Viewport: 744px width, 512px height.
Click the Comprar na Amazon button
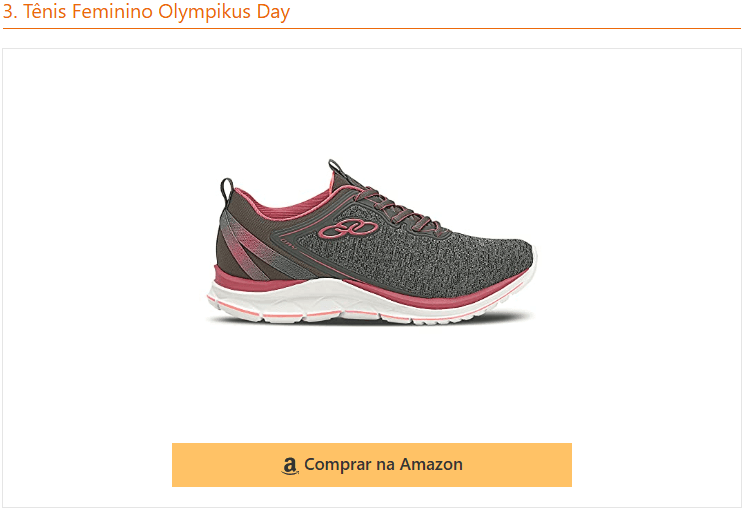click(372, 465)
